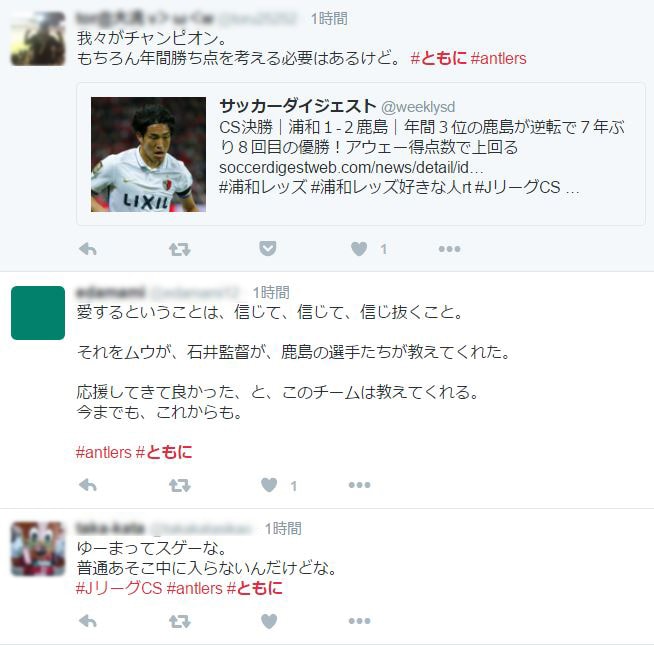654x645 pixels.
Task: Open the #JリーグCS hashtag in third tweet
Action: pos(118,588)
